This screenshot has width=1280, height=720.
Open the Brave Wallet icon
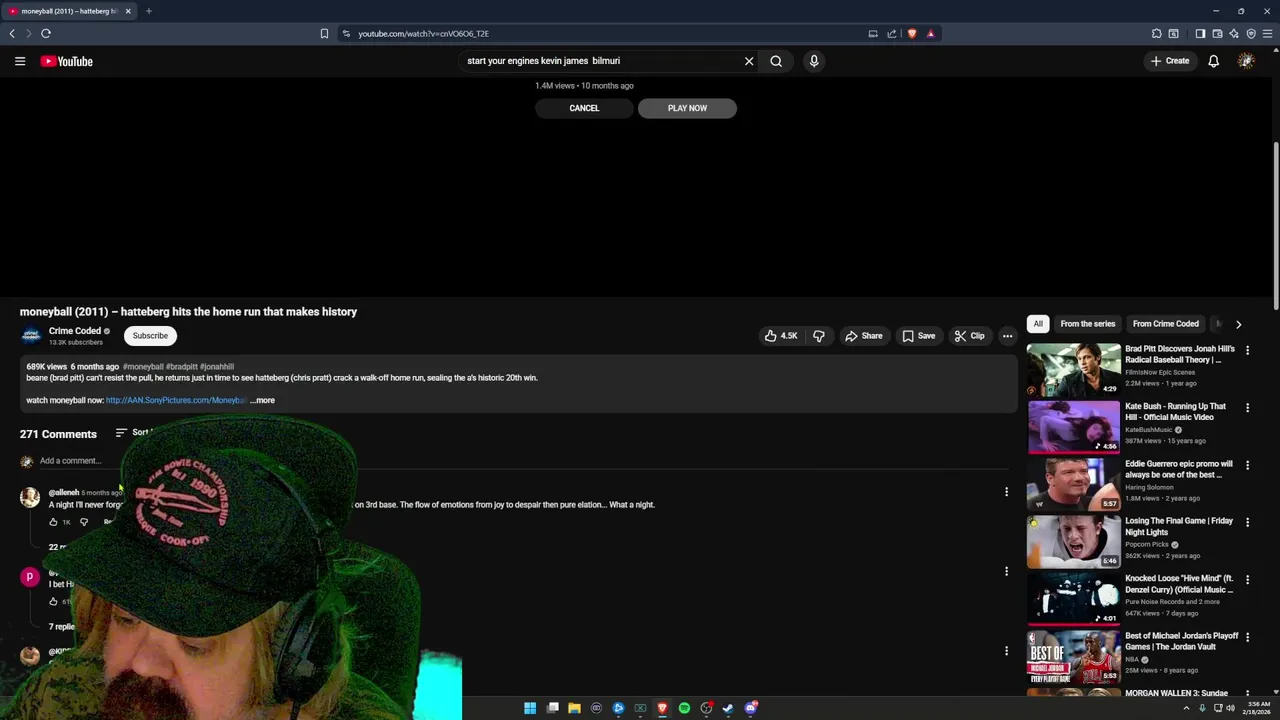[x=1217, y=33]
